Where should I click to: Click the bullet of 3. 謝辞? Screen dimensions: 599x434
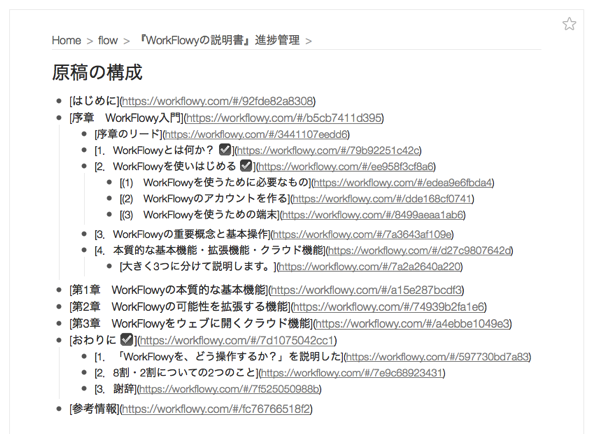point(84,389)
